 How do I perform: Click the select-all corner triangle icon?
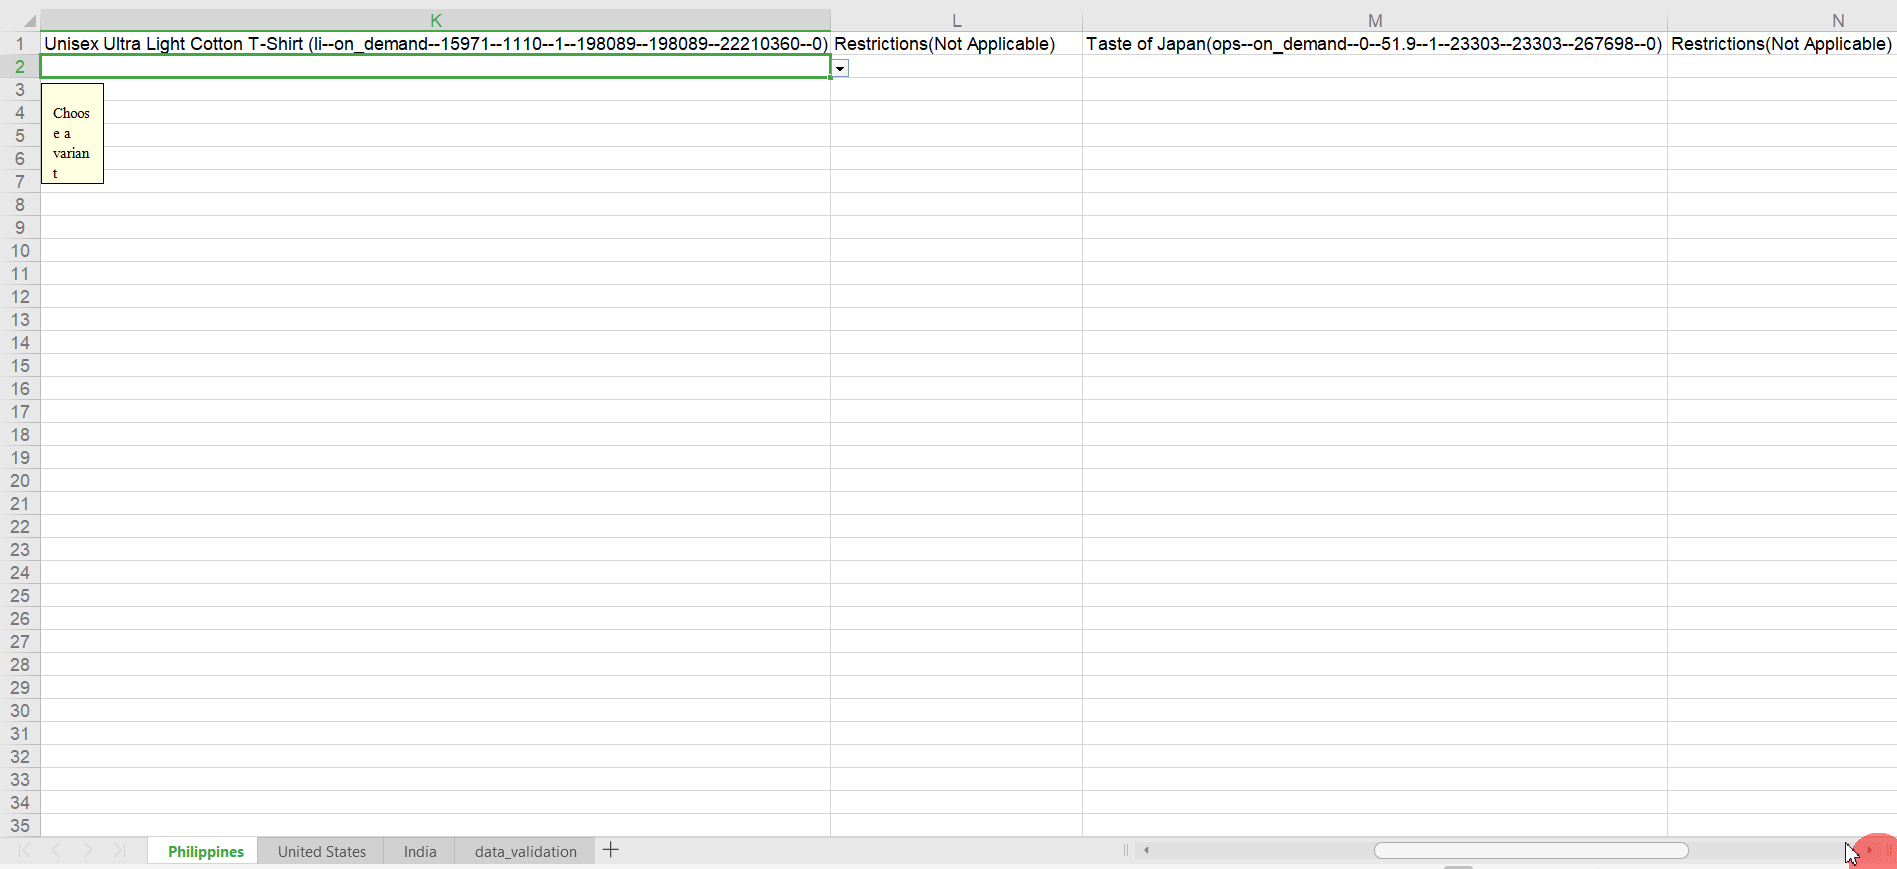29,20
